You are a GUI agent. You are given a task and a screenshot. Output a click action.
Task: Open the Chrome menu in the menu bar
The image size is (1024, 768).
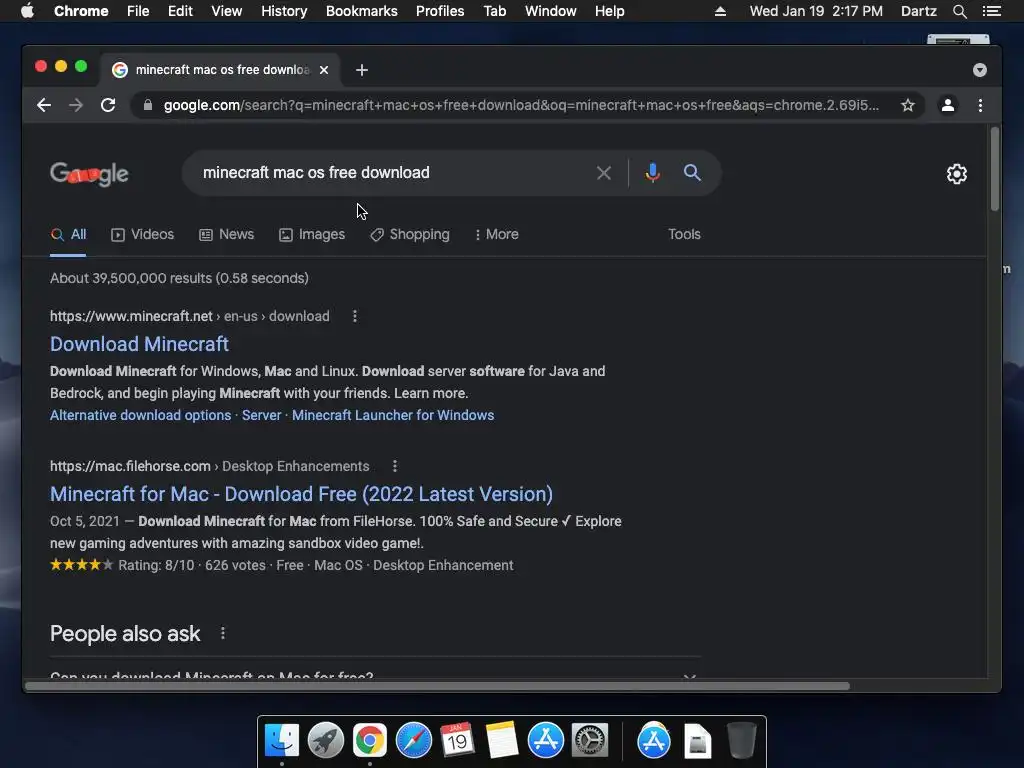(81, 11)
